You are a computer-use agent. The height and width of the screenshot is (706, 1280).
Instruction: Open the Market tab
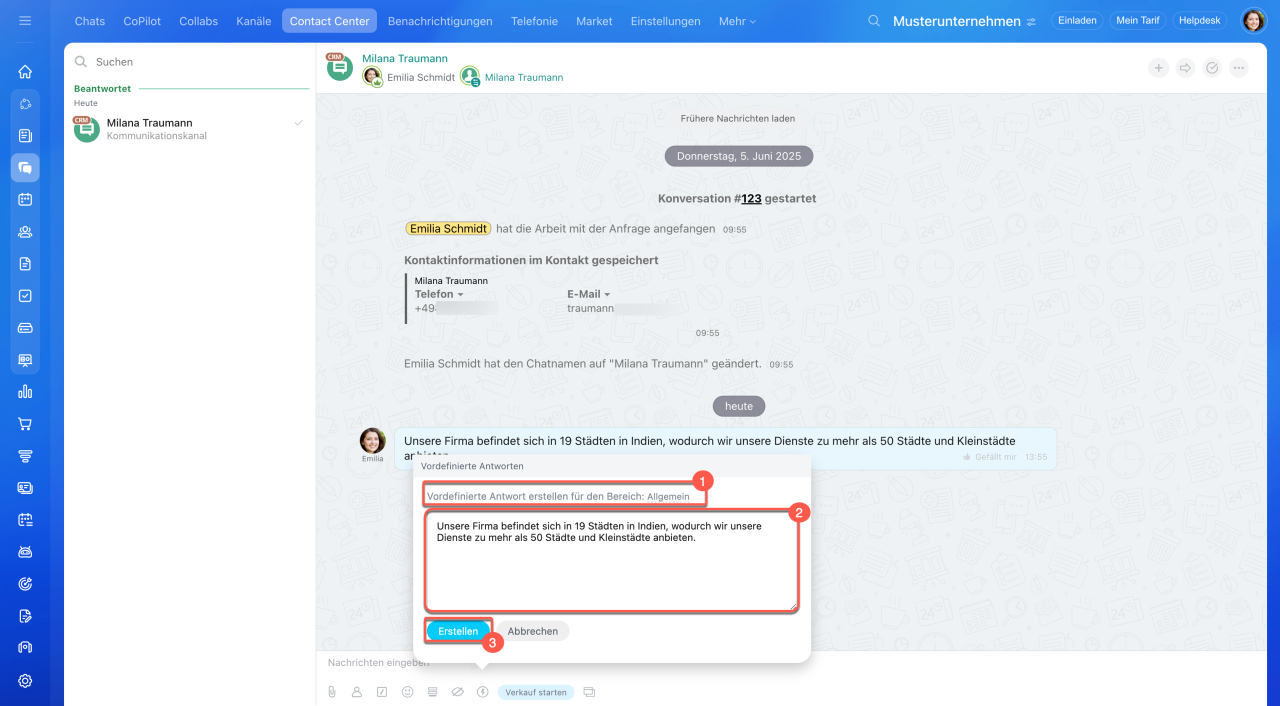(594, 21)
